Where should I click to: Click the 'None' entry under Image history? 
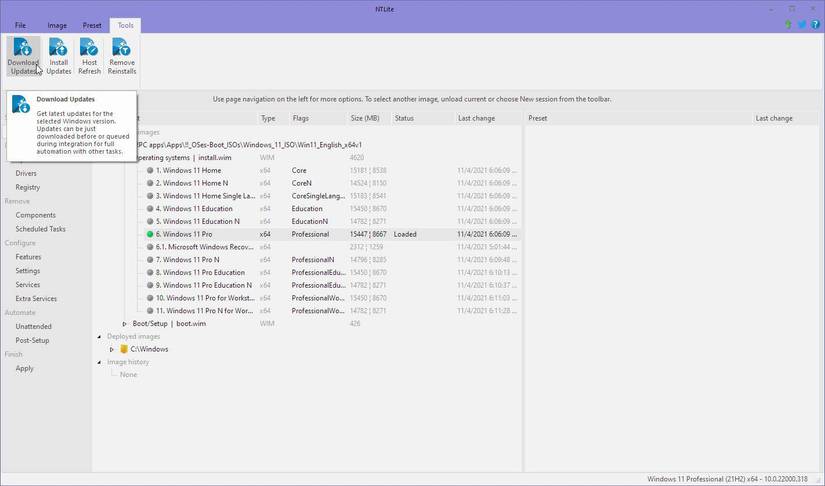pyautogui.click(x=128, y=375)
